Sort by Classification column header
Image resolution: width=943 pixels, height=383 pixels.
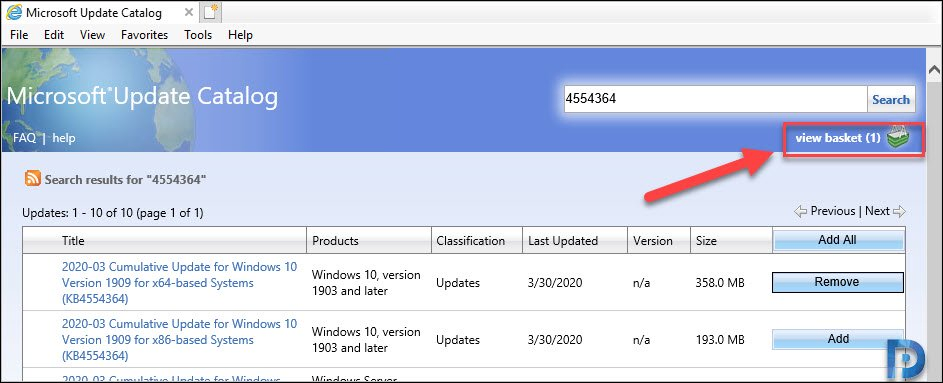(471, 241)
